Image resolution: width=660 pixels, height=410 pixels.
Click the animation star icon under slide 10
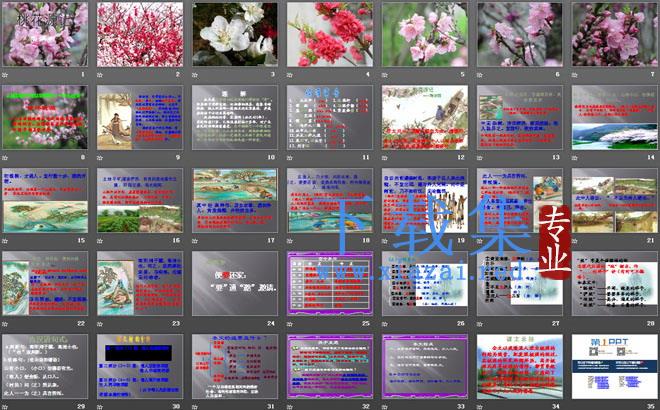[x=195, y=158]
